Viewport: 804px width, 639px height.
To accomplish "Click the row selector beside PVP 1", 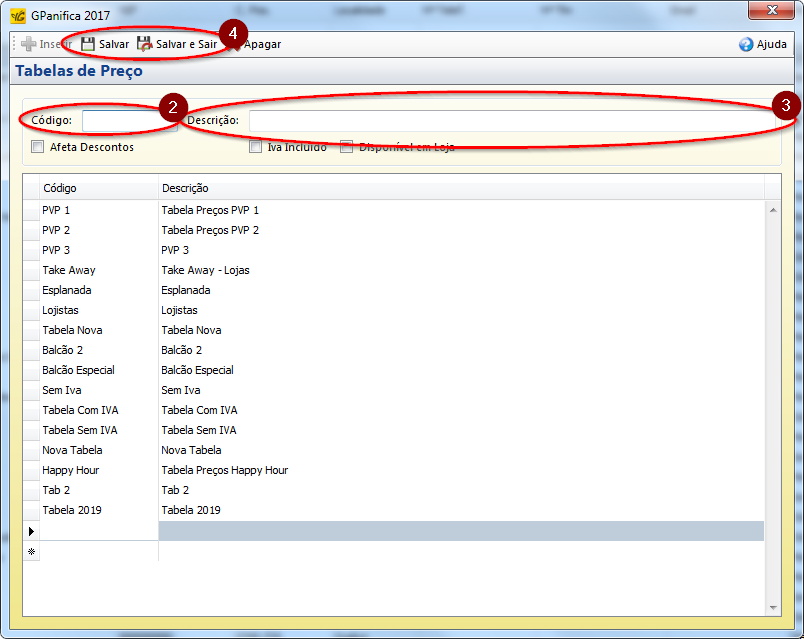I will tap(31, 210).
